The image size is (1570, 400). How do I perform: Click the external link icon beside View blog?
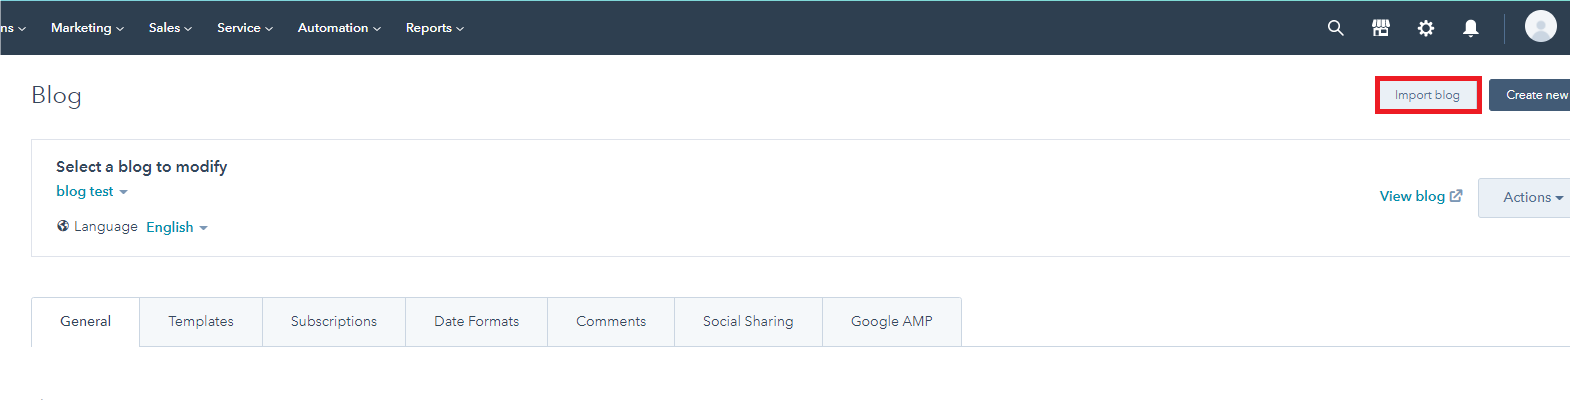[x=1456, y=196]
